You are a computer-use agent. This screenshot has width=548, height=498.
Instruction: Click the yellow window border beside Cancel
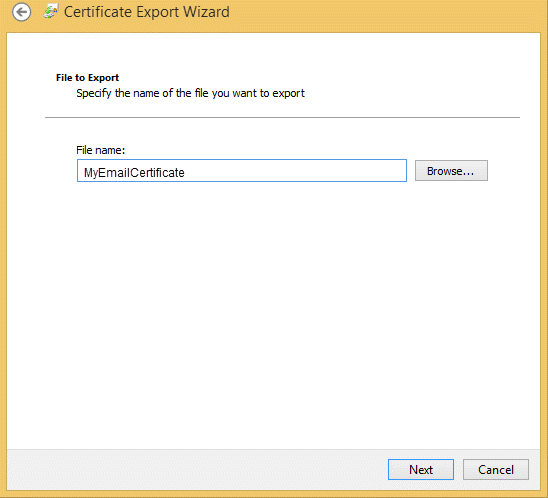pos(544,470)
